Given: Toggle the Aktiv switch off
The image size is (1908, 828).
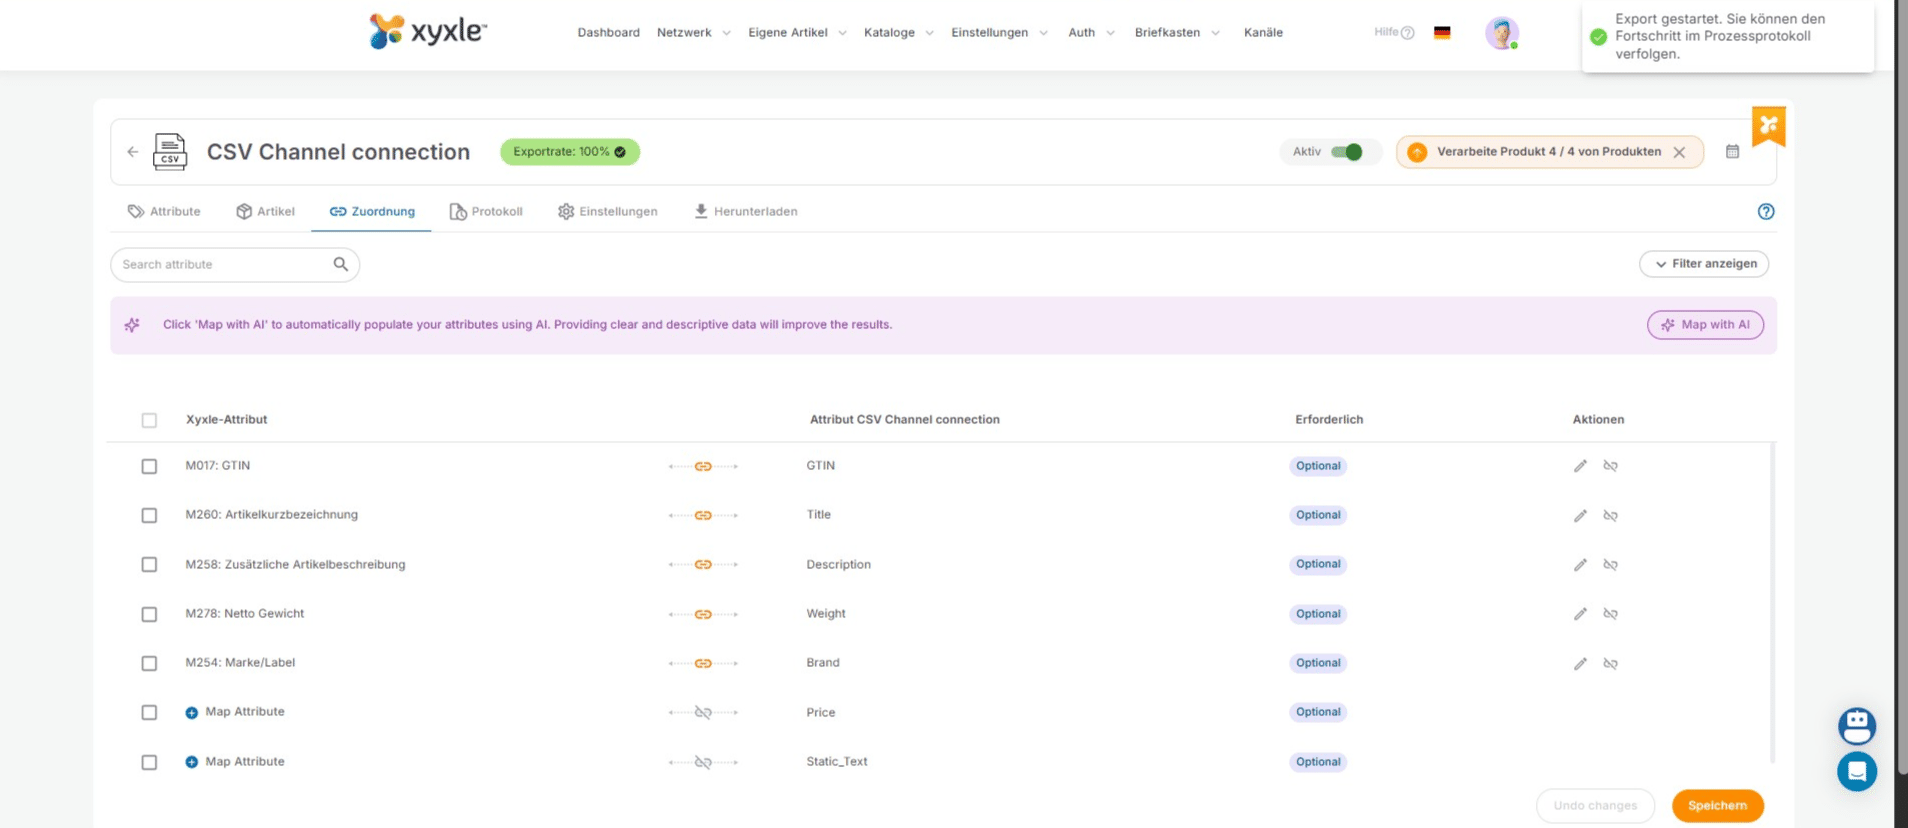Looking at the screenshot, I should [1346, 152].
